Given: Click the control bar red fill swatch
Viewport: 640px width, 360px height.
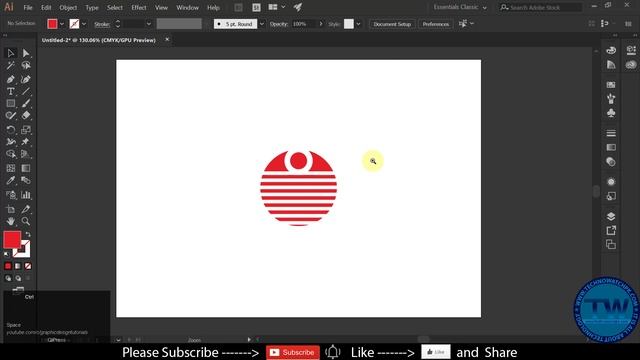Looking at the screenshot, I should coord(52,24).
